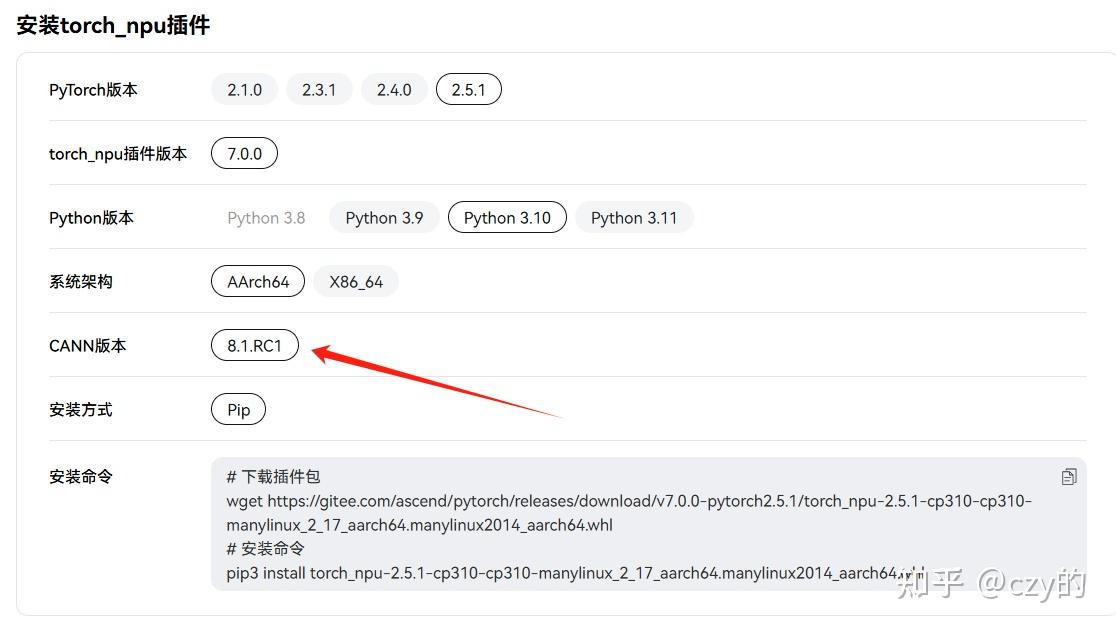Switch to Python 3.11
1116x634 pixels.
[x=634, y=218]
